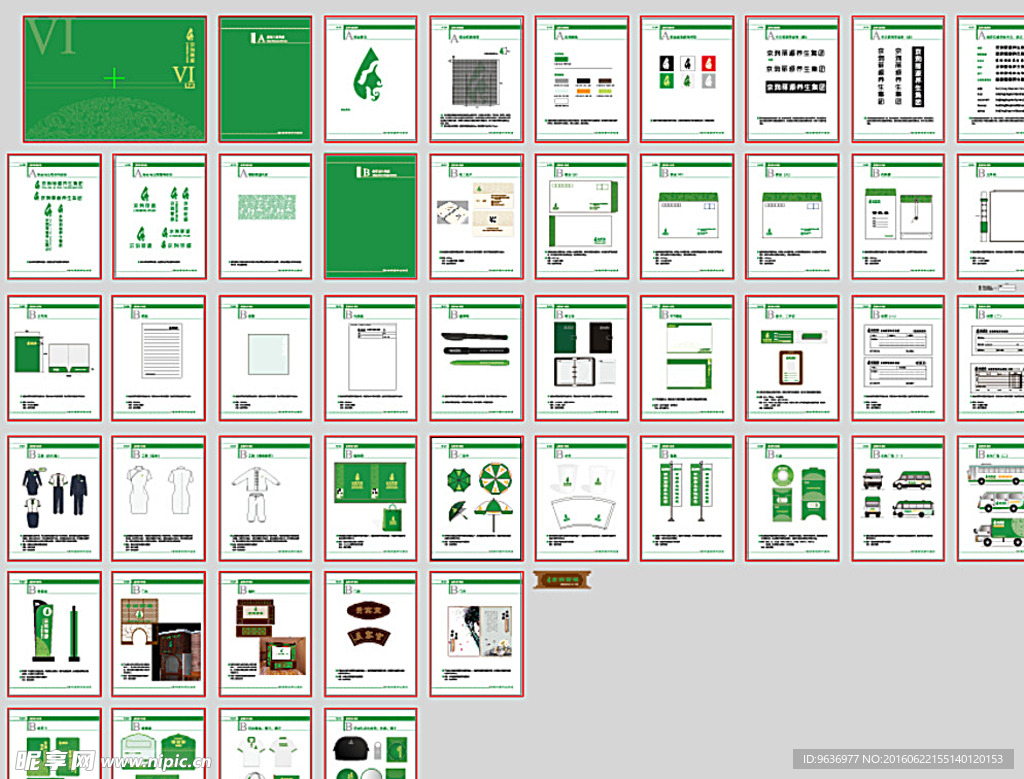Screen dimensions: 1024x779
Task: Select the wooden name plaques page
Action: pos(370,634)
